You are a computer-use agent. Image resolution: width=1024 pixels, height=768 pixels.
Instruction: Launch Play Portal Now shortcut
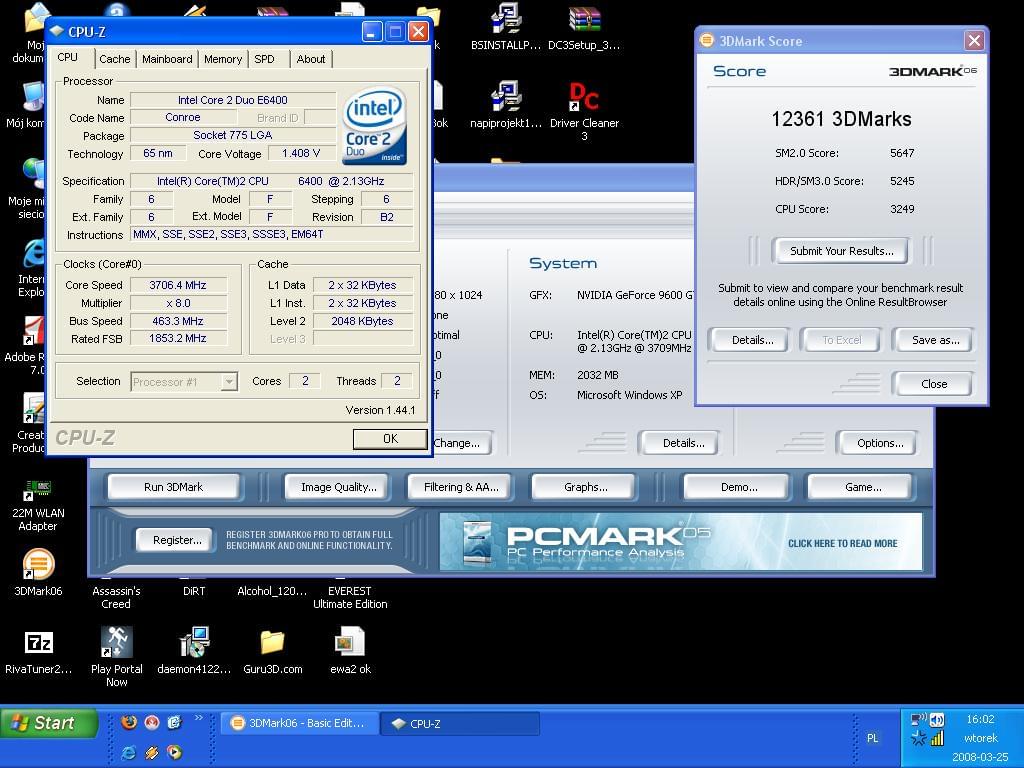(117, 643)
